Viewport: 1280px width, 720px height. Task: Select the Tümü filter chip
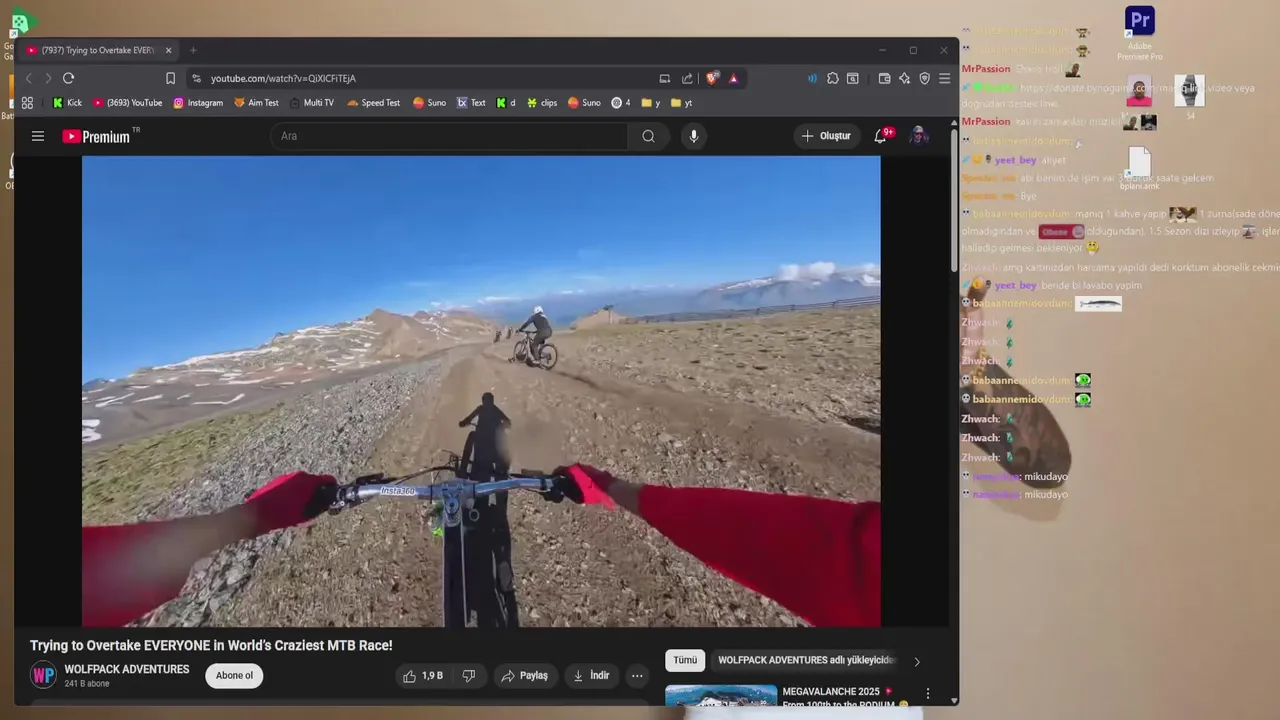(685, 660)
